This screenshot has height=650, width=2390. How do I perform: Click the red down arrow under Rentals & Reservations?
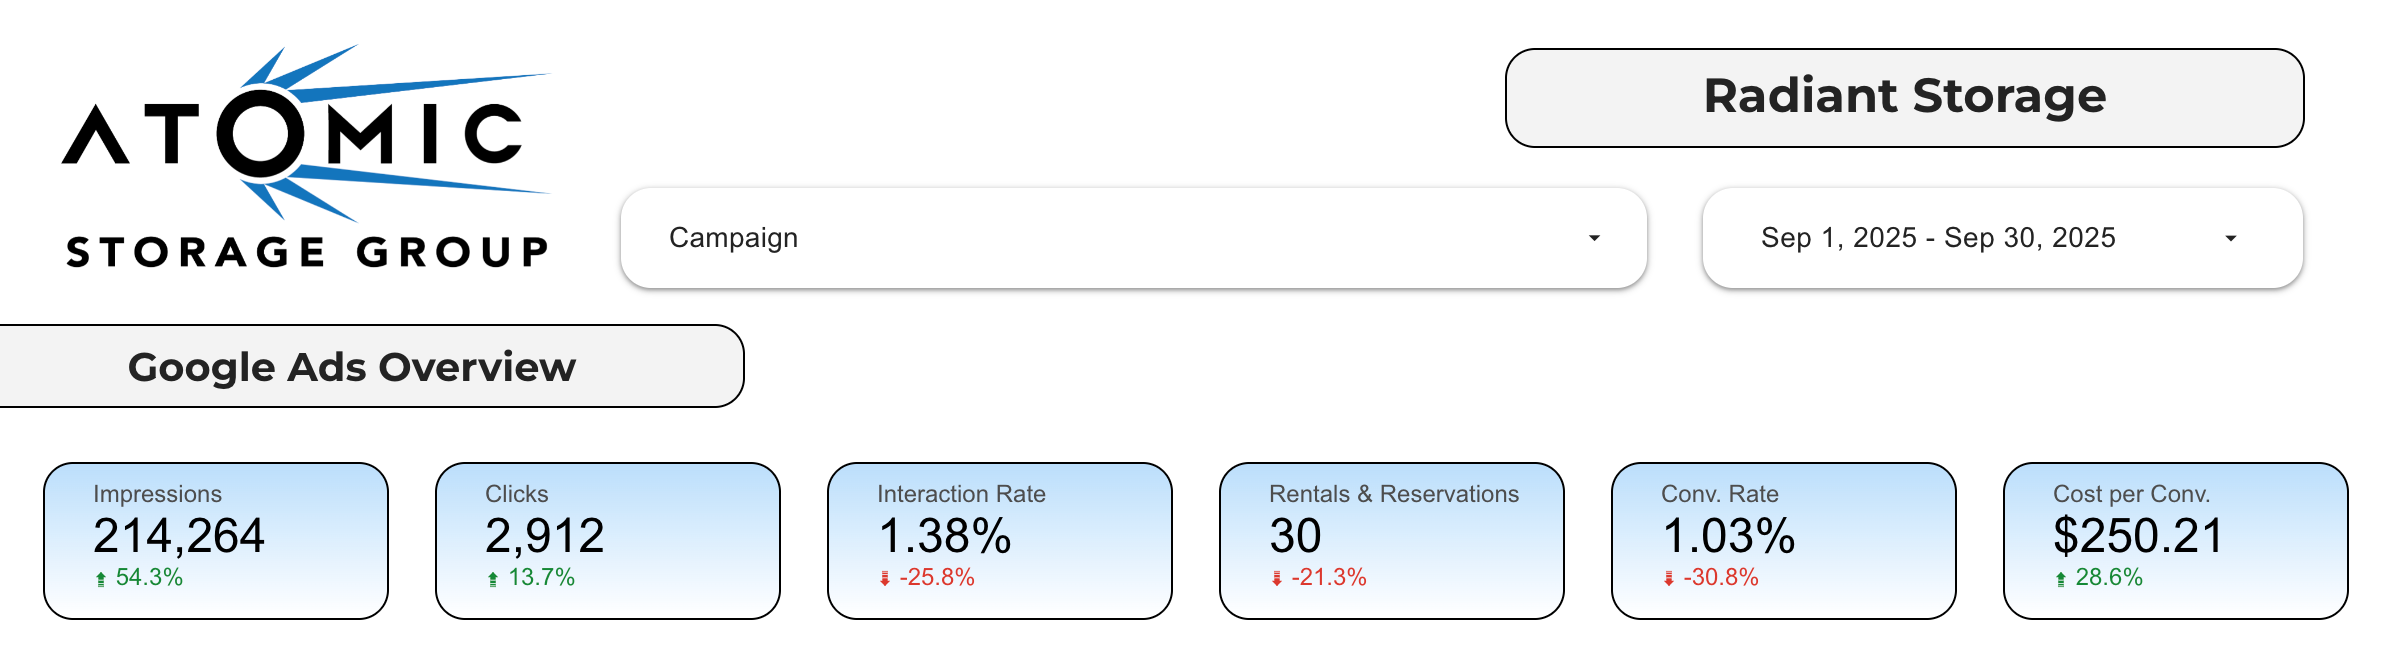point(1277,579)
